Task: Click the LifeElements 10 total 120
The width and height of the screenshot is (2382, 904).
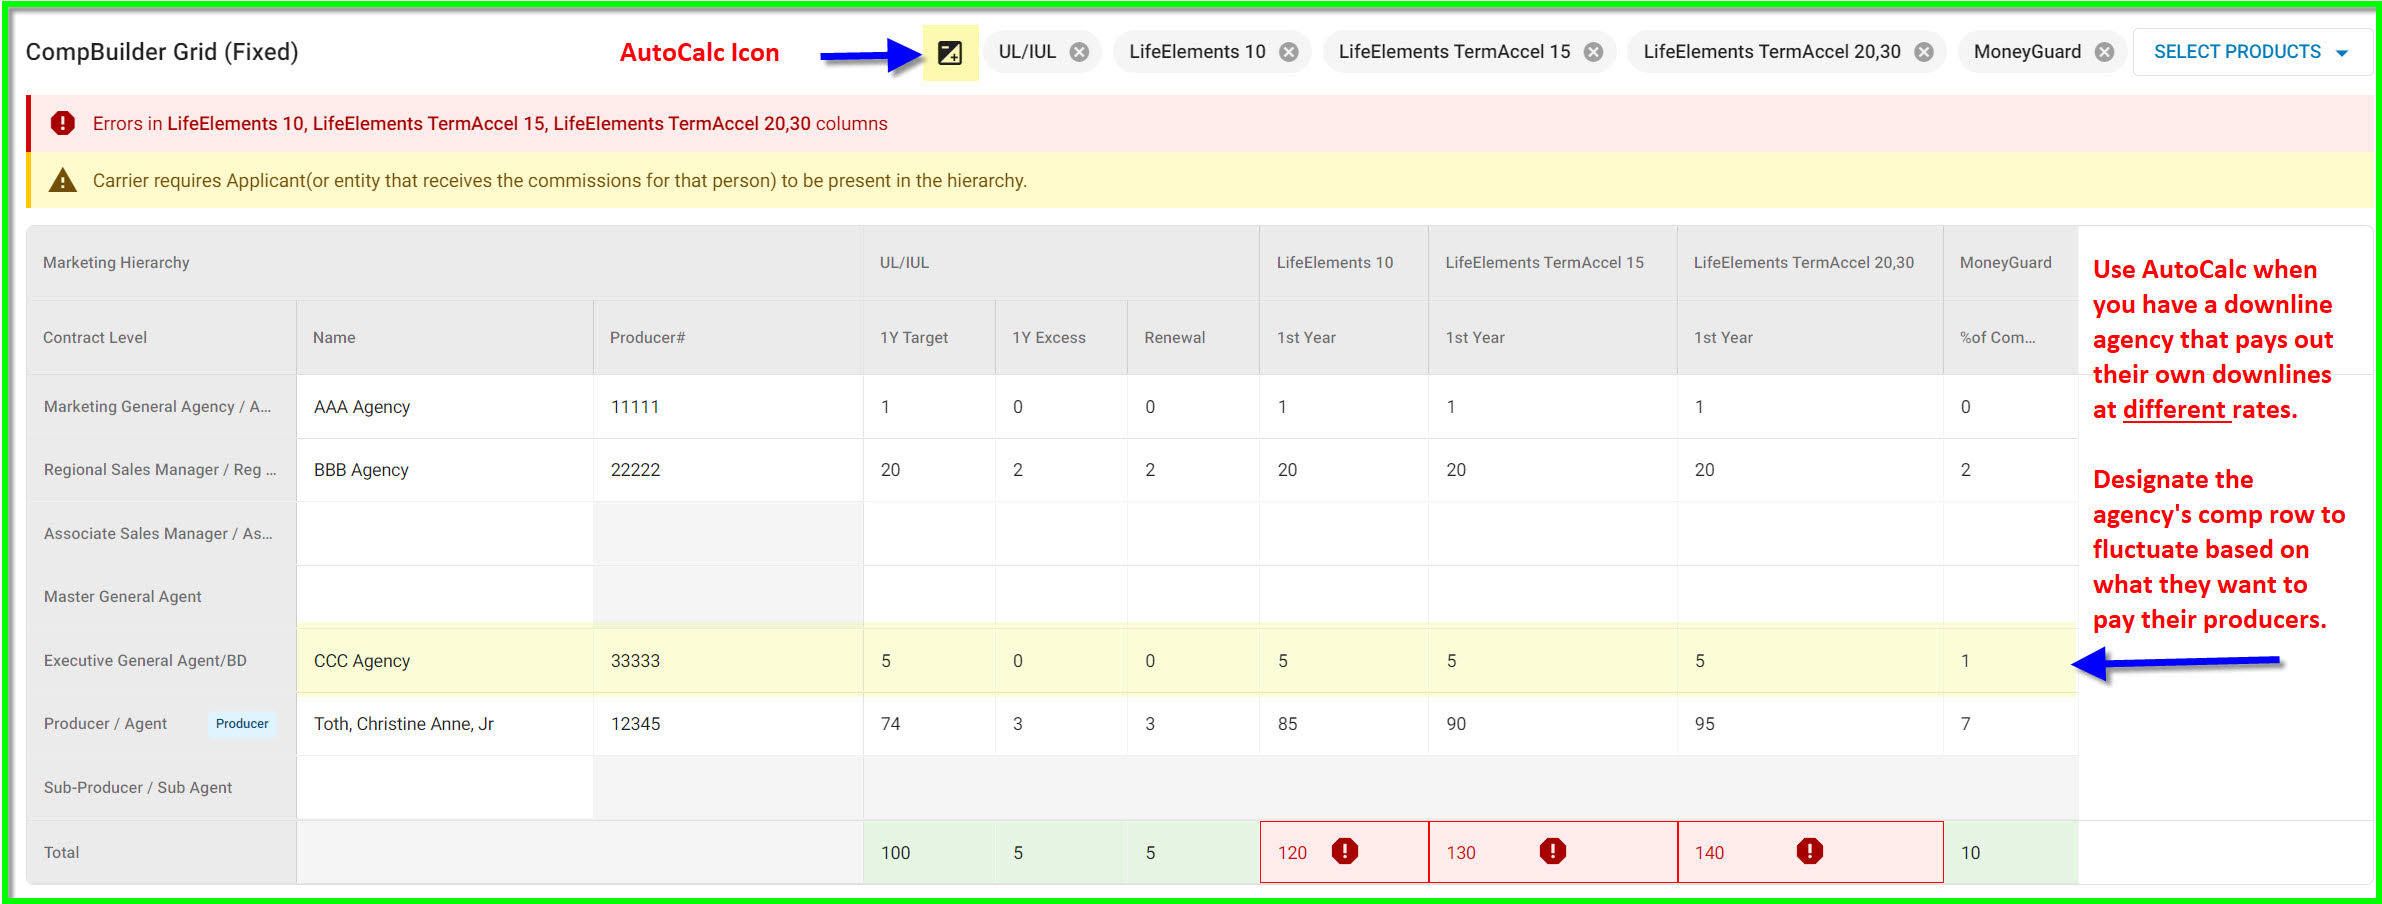Action: (x=1292, y=853)
